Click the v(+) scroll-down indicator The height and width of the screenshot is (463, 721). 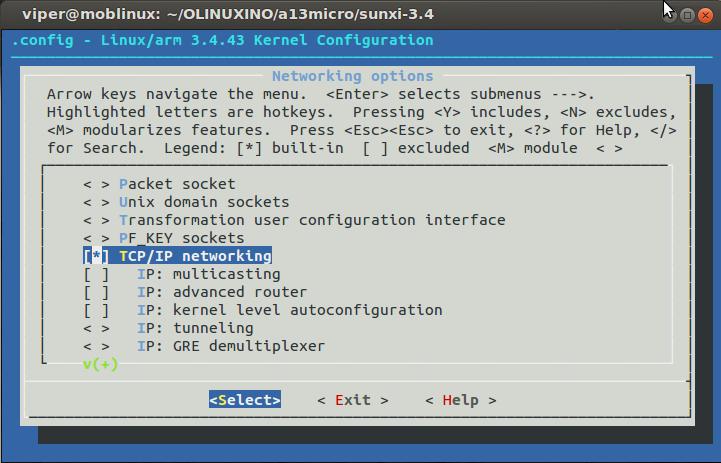point(100,364)
